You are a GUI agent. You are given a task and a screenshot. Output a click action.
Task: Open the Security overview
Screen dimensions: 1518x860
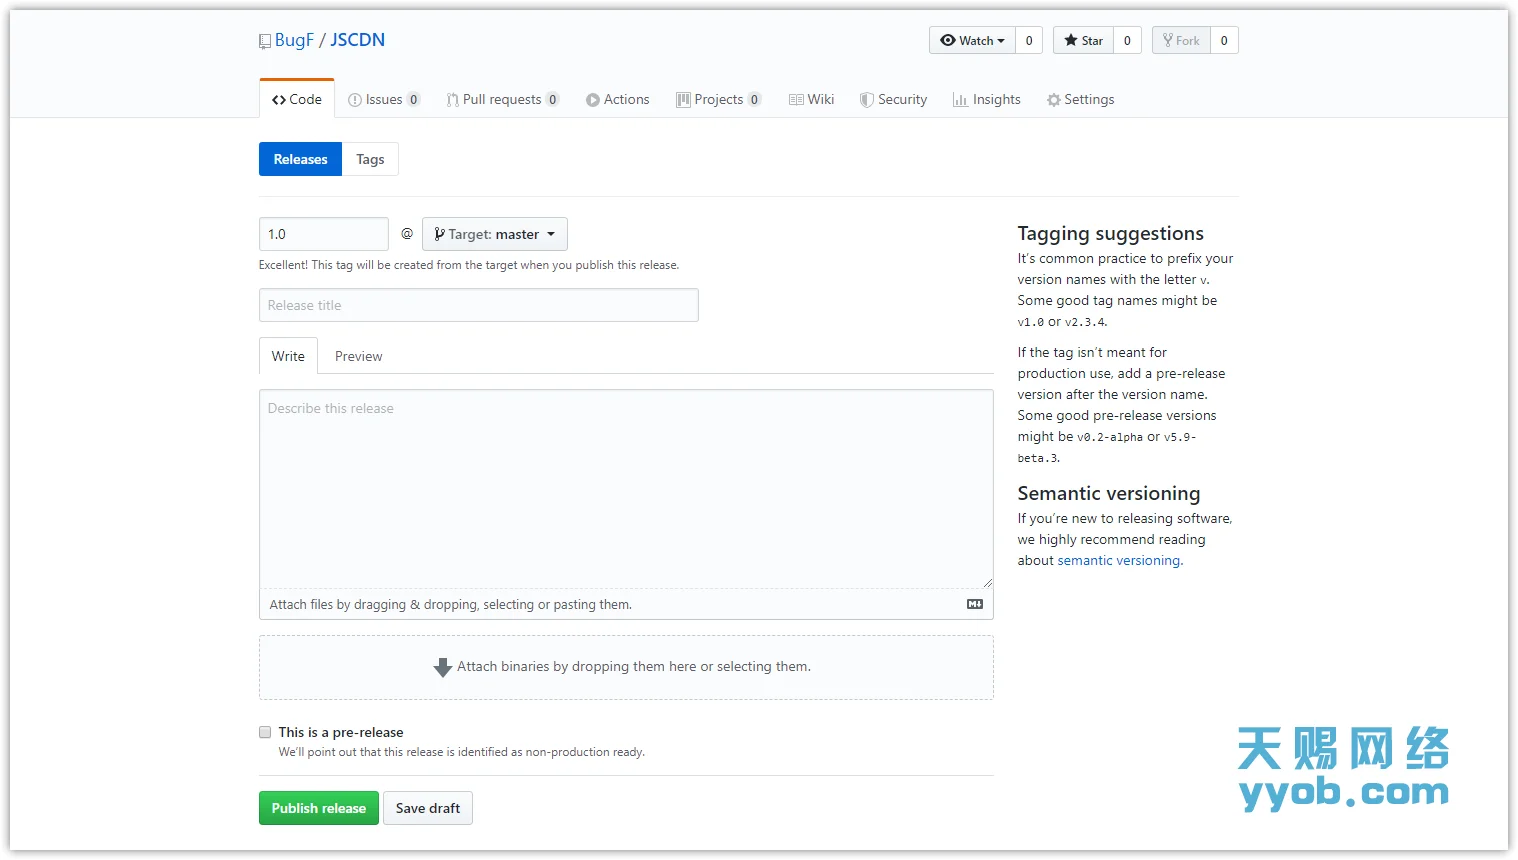click(x=893, y=99)
